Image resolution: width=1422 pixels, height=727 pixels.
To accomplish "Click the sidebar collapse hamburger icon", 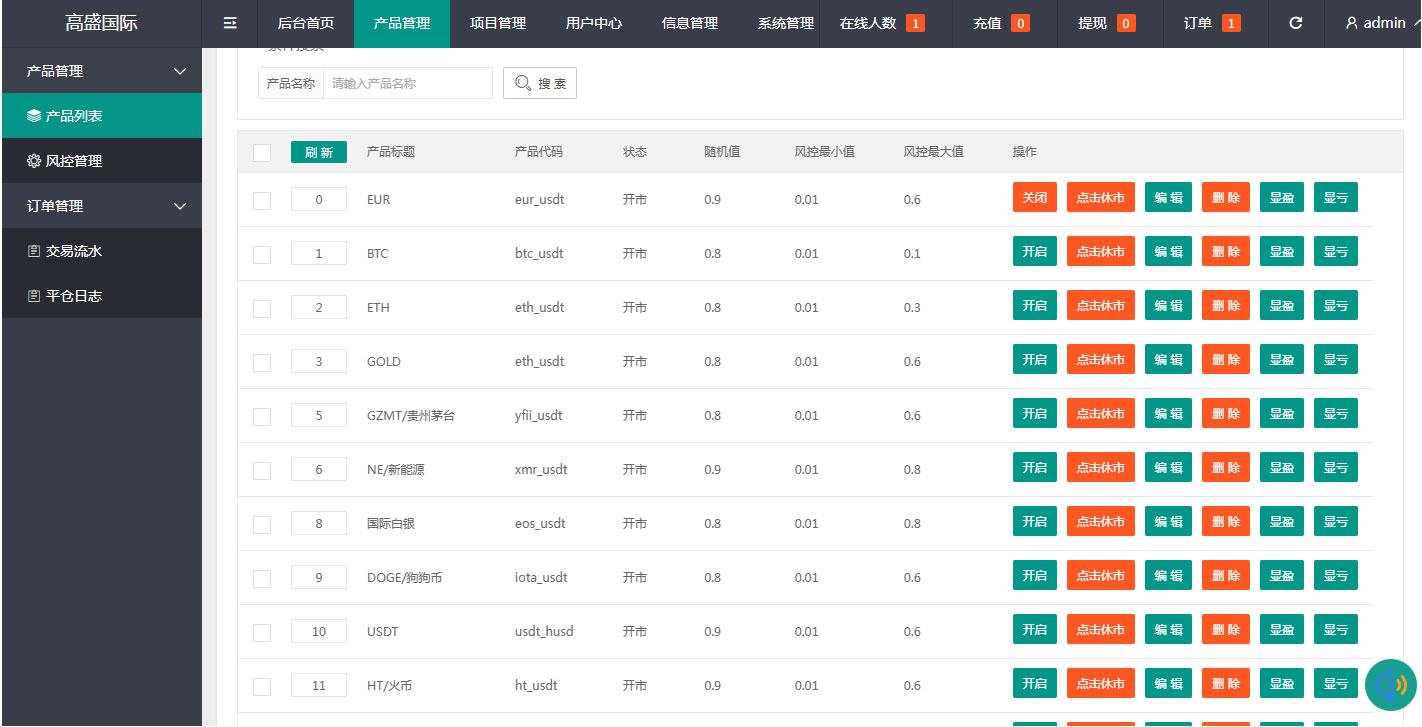I will click(x=230, y=23).
